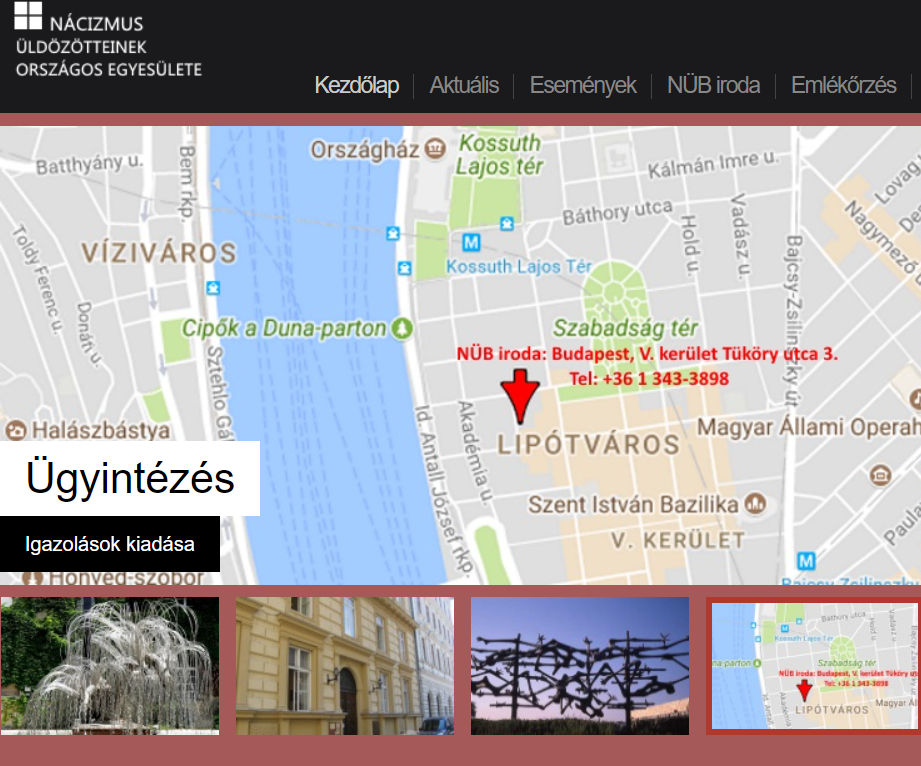Show the barbed wire sculpture thumbnail slide

click(580, 666)
